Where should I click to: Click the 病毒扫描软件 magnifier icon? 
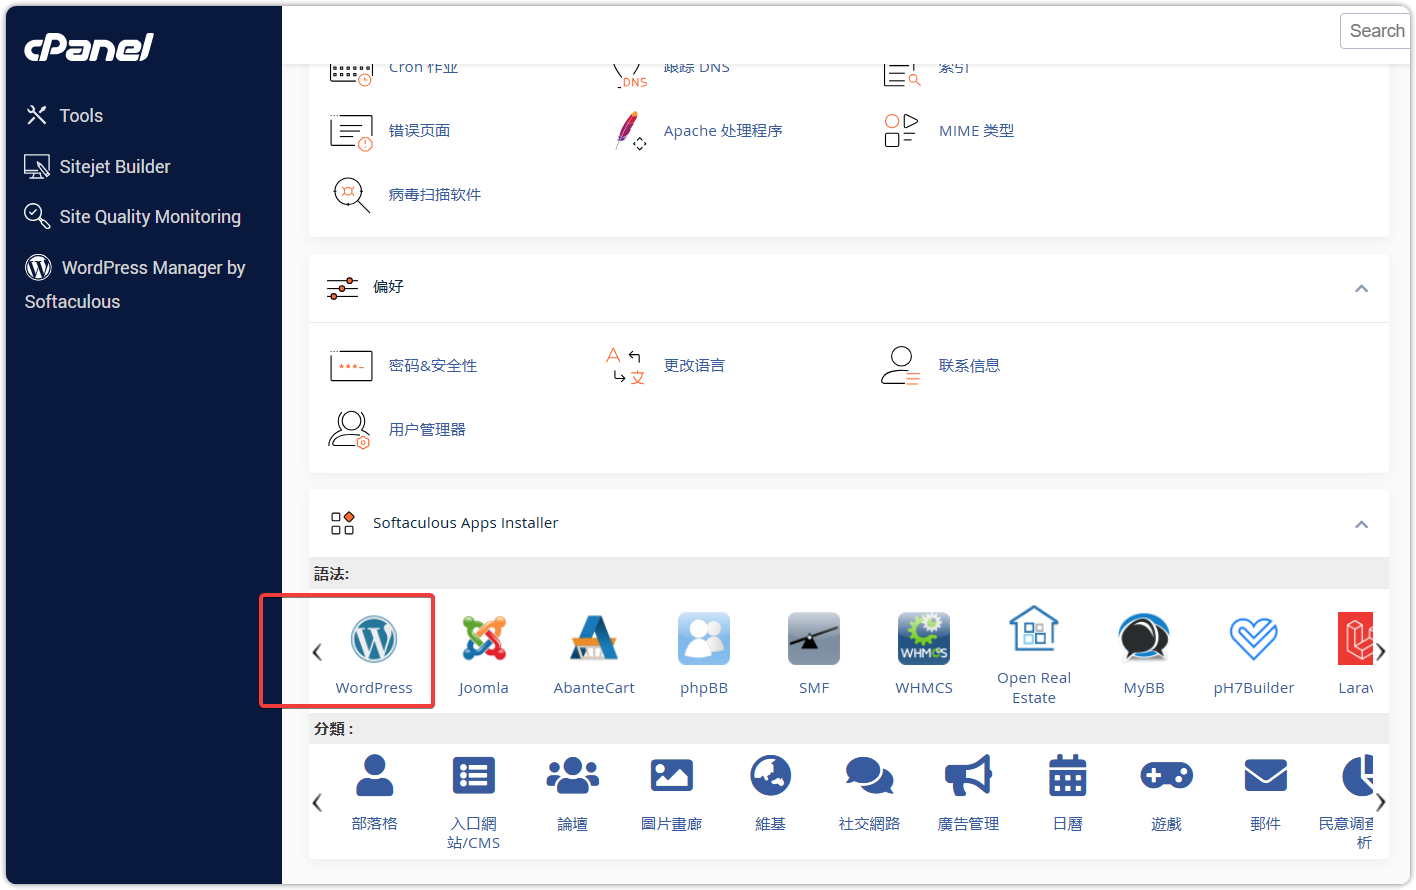pos(351,194)
